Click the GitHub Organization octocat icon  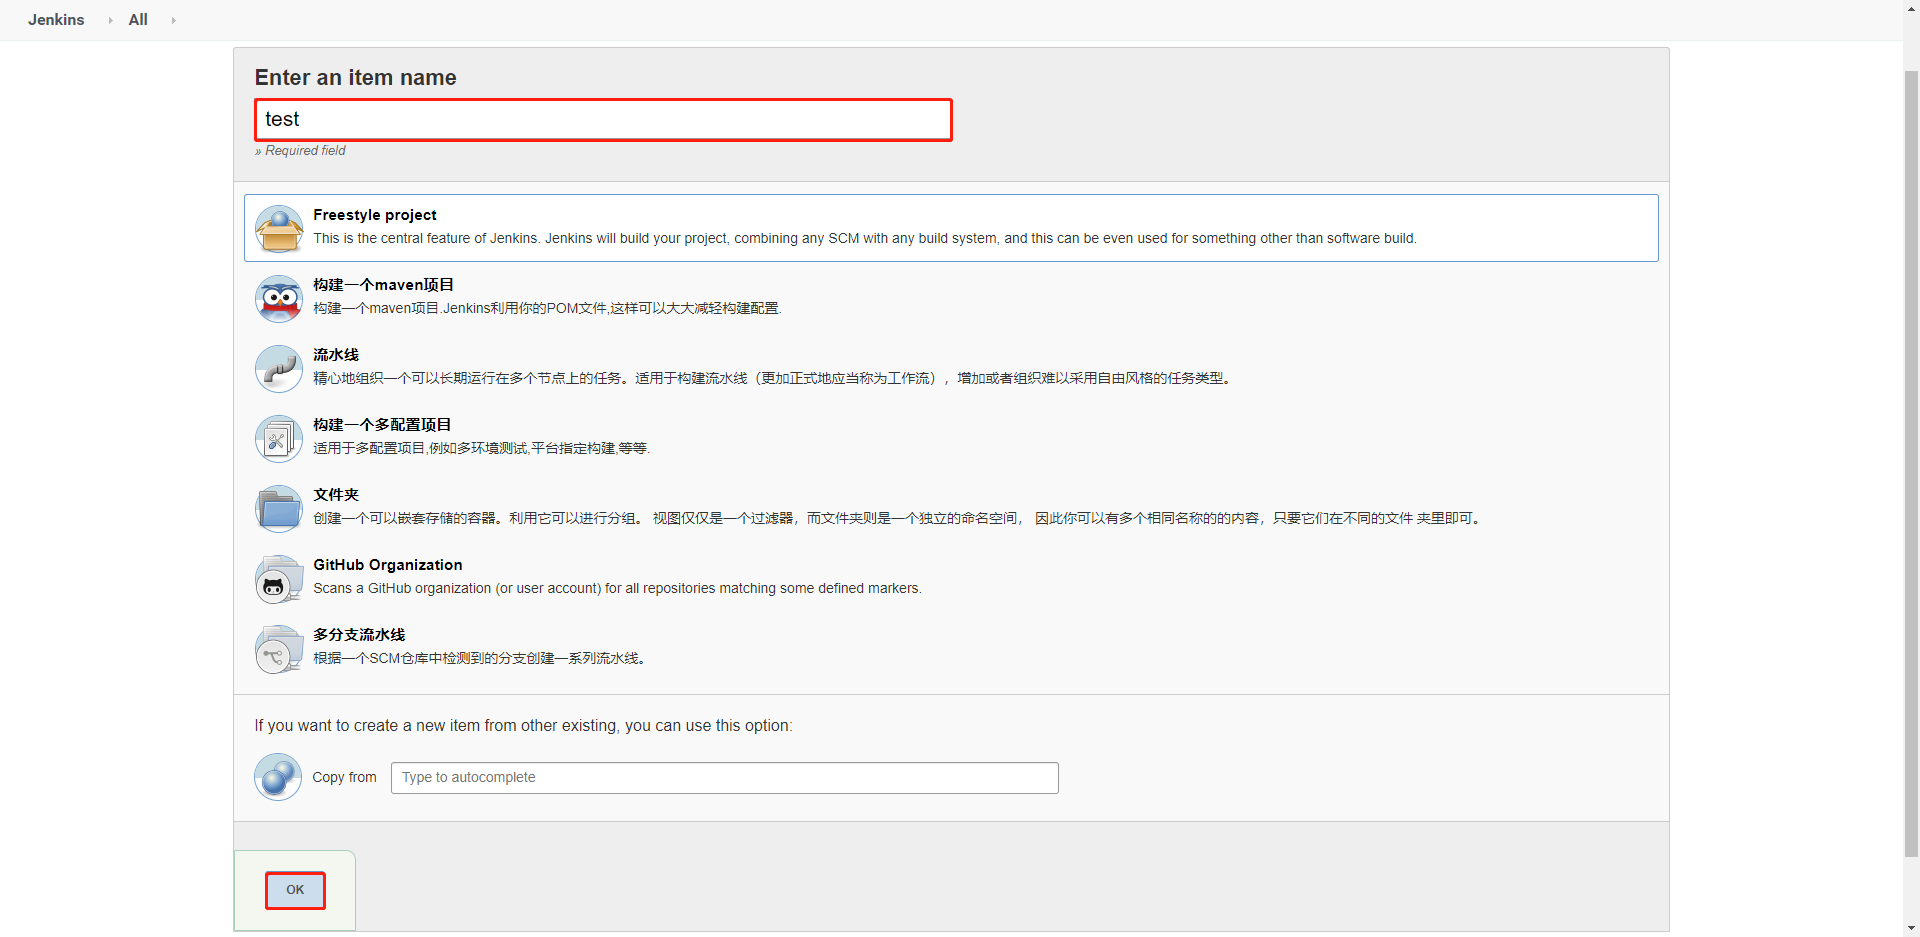click(x=279, y=579)
